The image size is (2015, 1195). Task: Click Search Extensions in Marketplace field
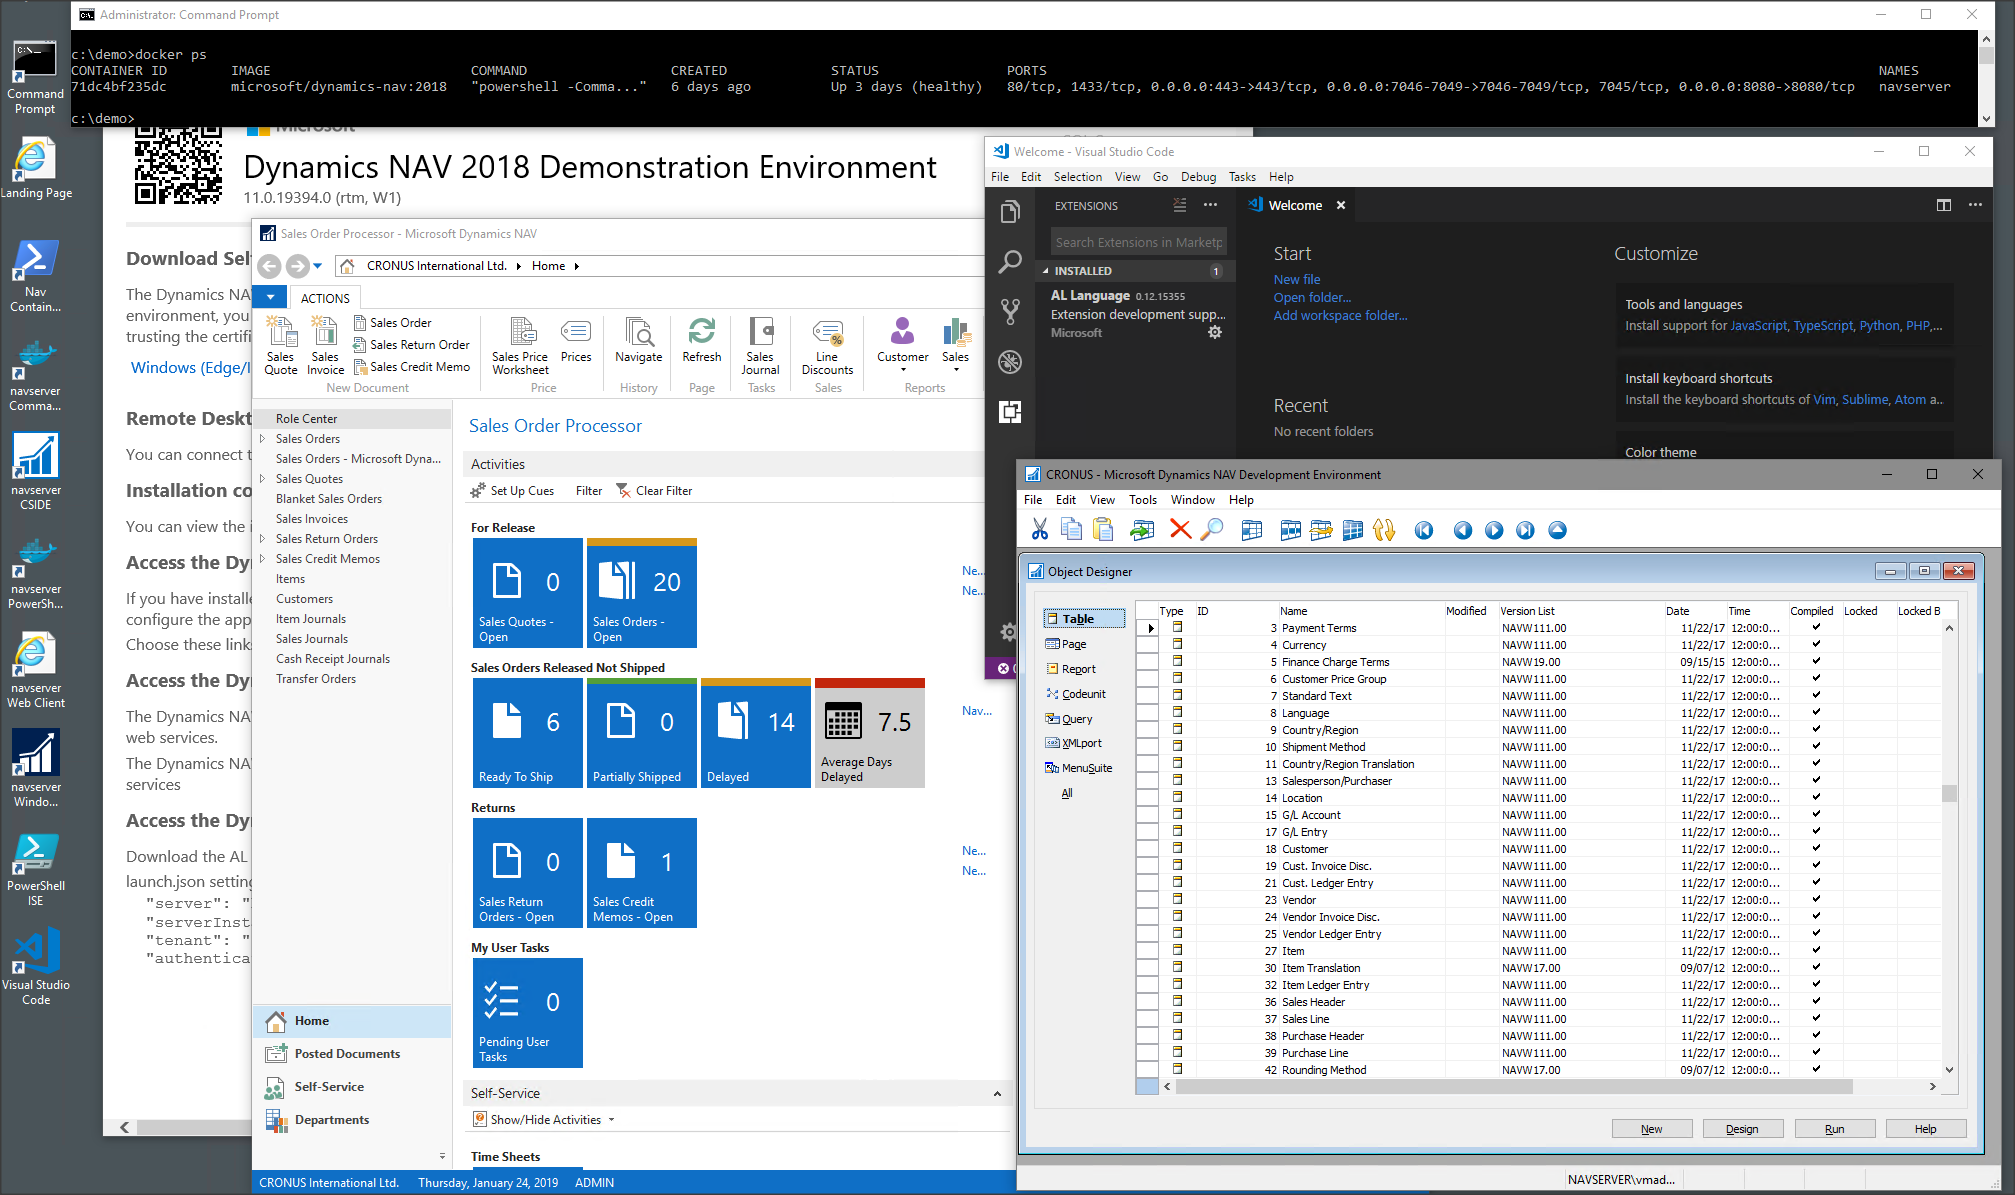(x=1138, y=242)
